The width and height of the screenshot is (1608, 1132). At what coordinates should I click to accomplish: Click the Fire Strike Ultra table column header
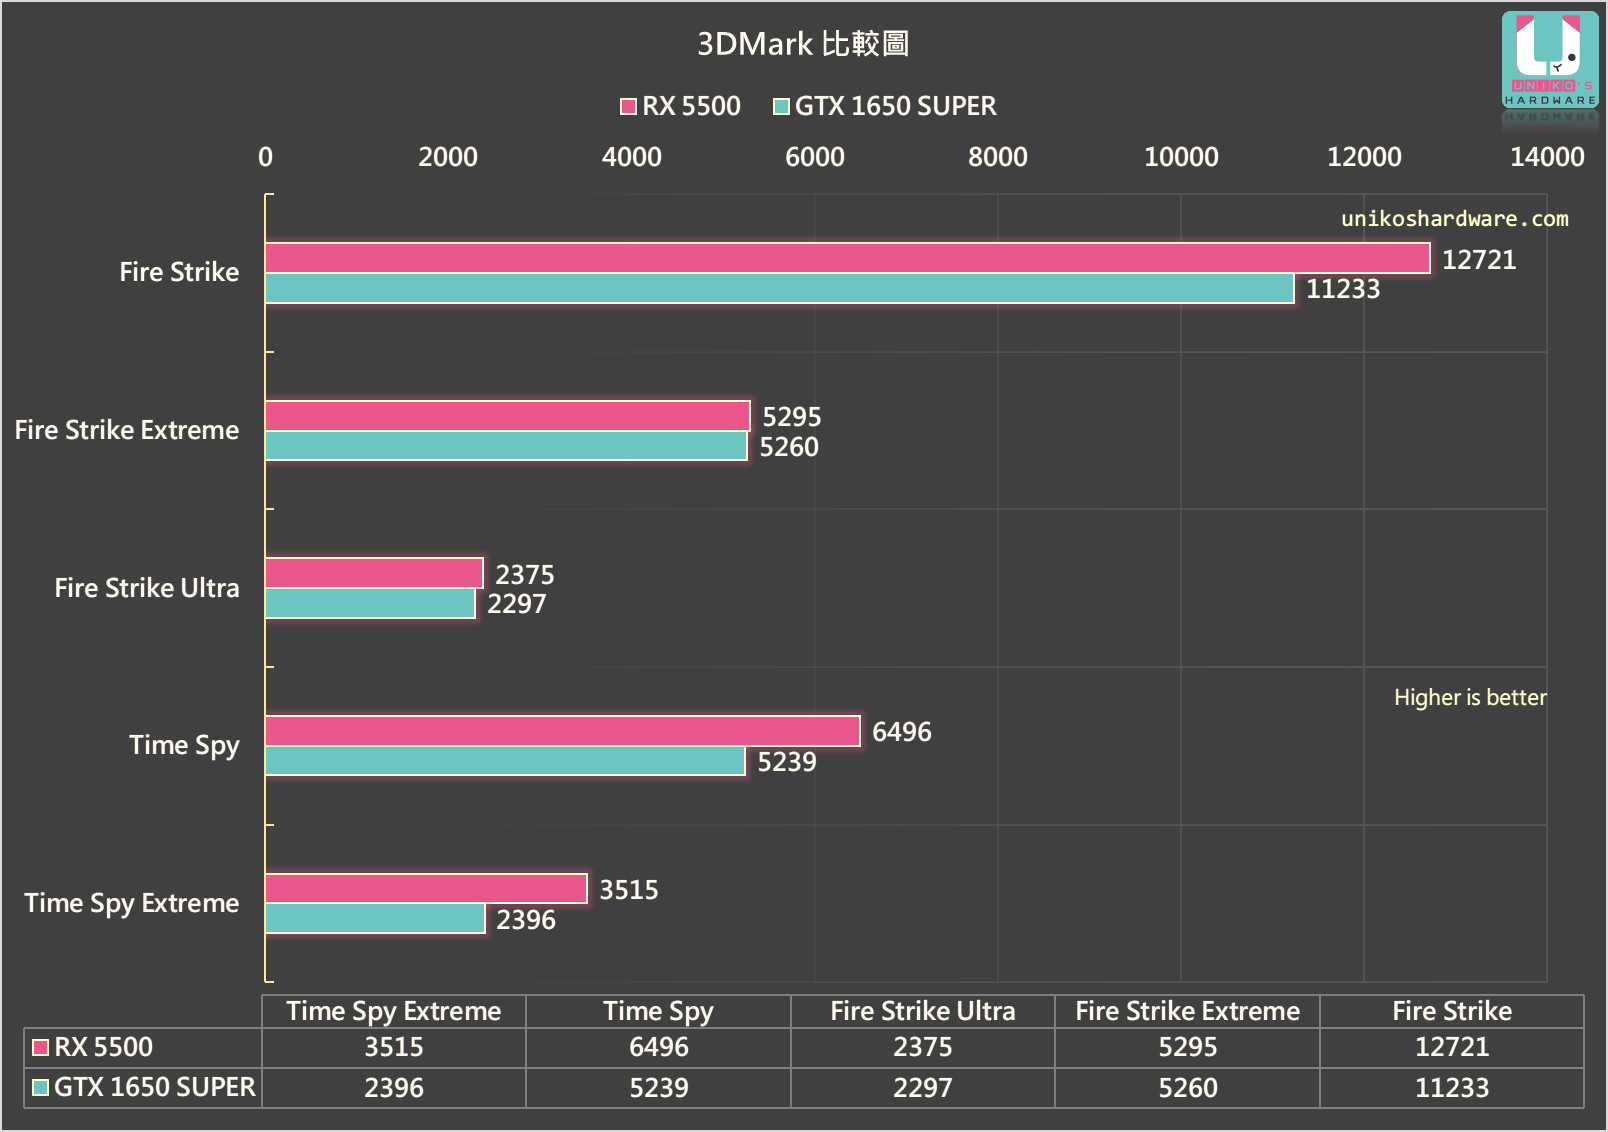pyautogui.click(x=923, y=1011)
